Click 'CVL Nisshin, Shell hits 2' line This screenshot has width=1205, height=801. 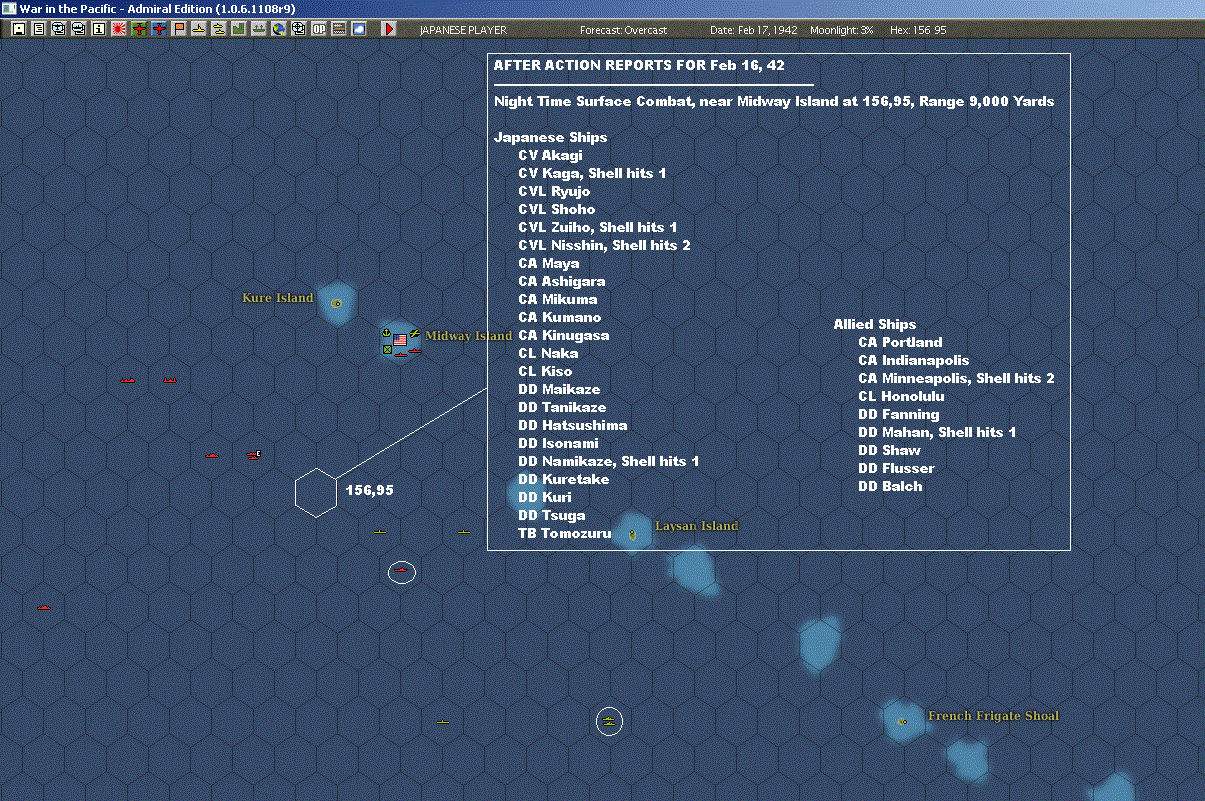click(x=604, y=245)
